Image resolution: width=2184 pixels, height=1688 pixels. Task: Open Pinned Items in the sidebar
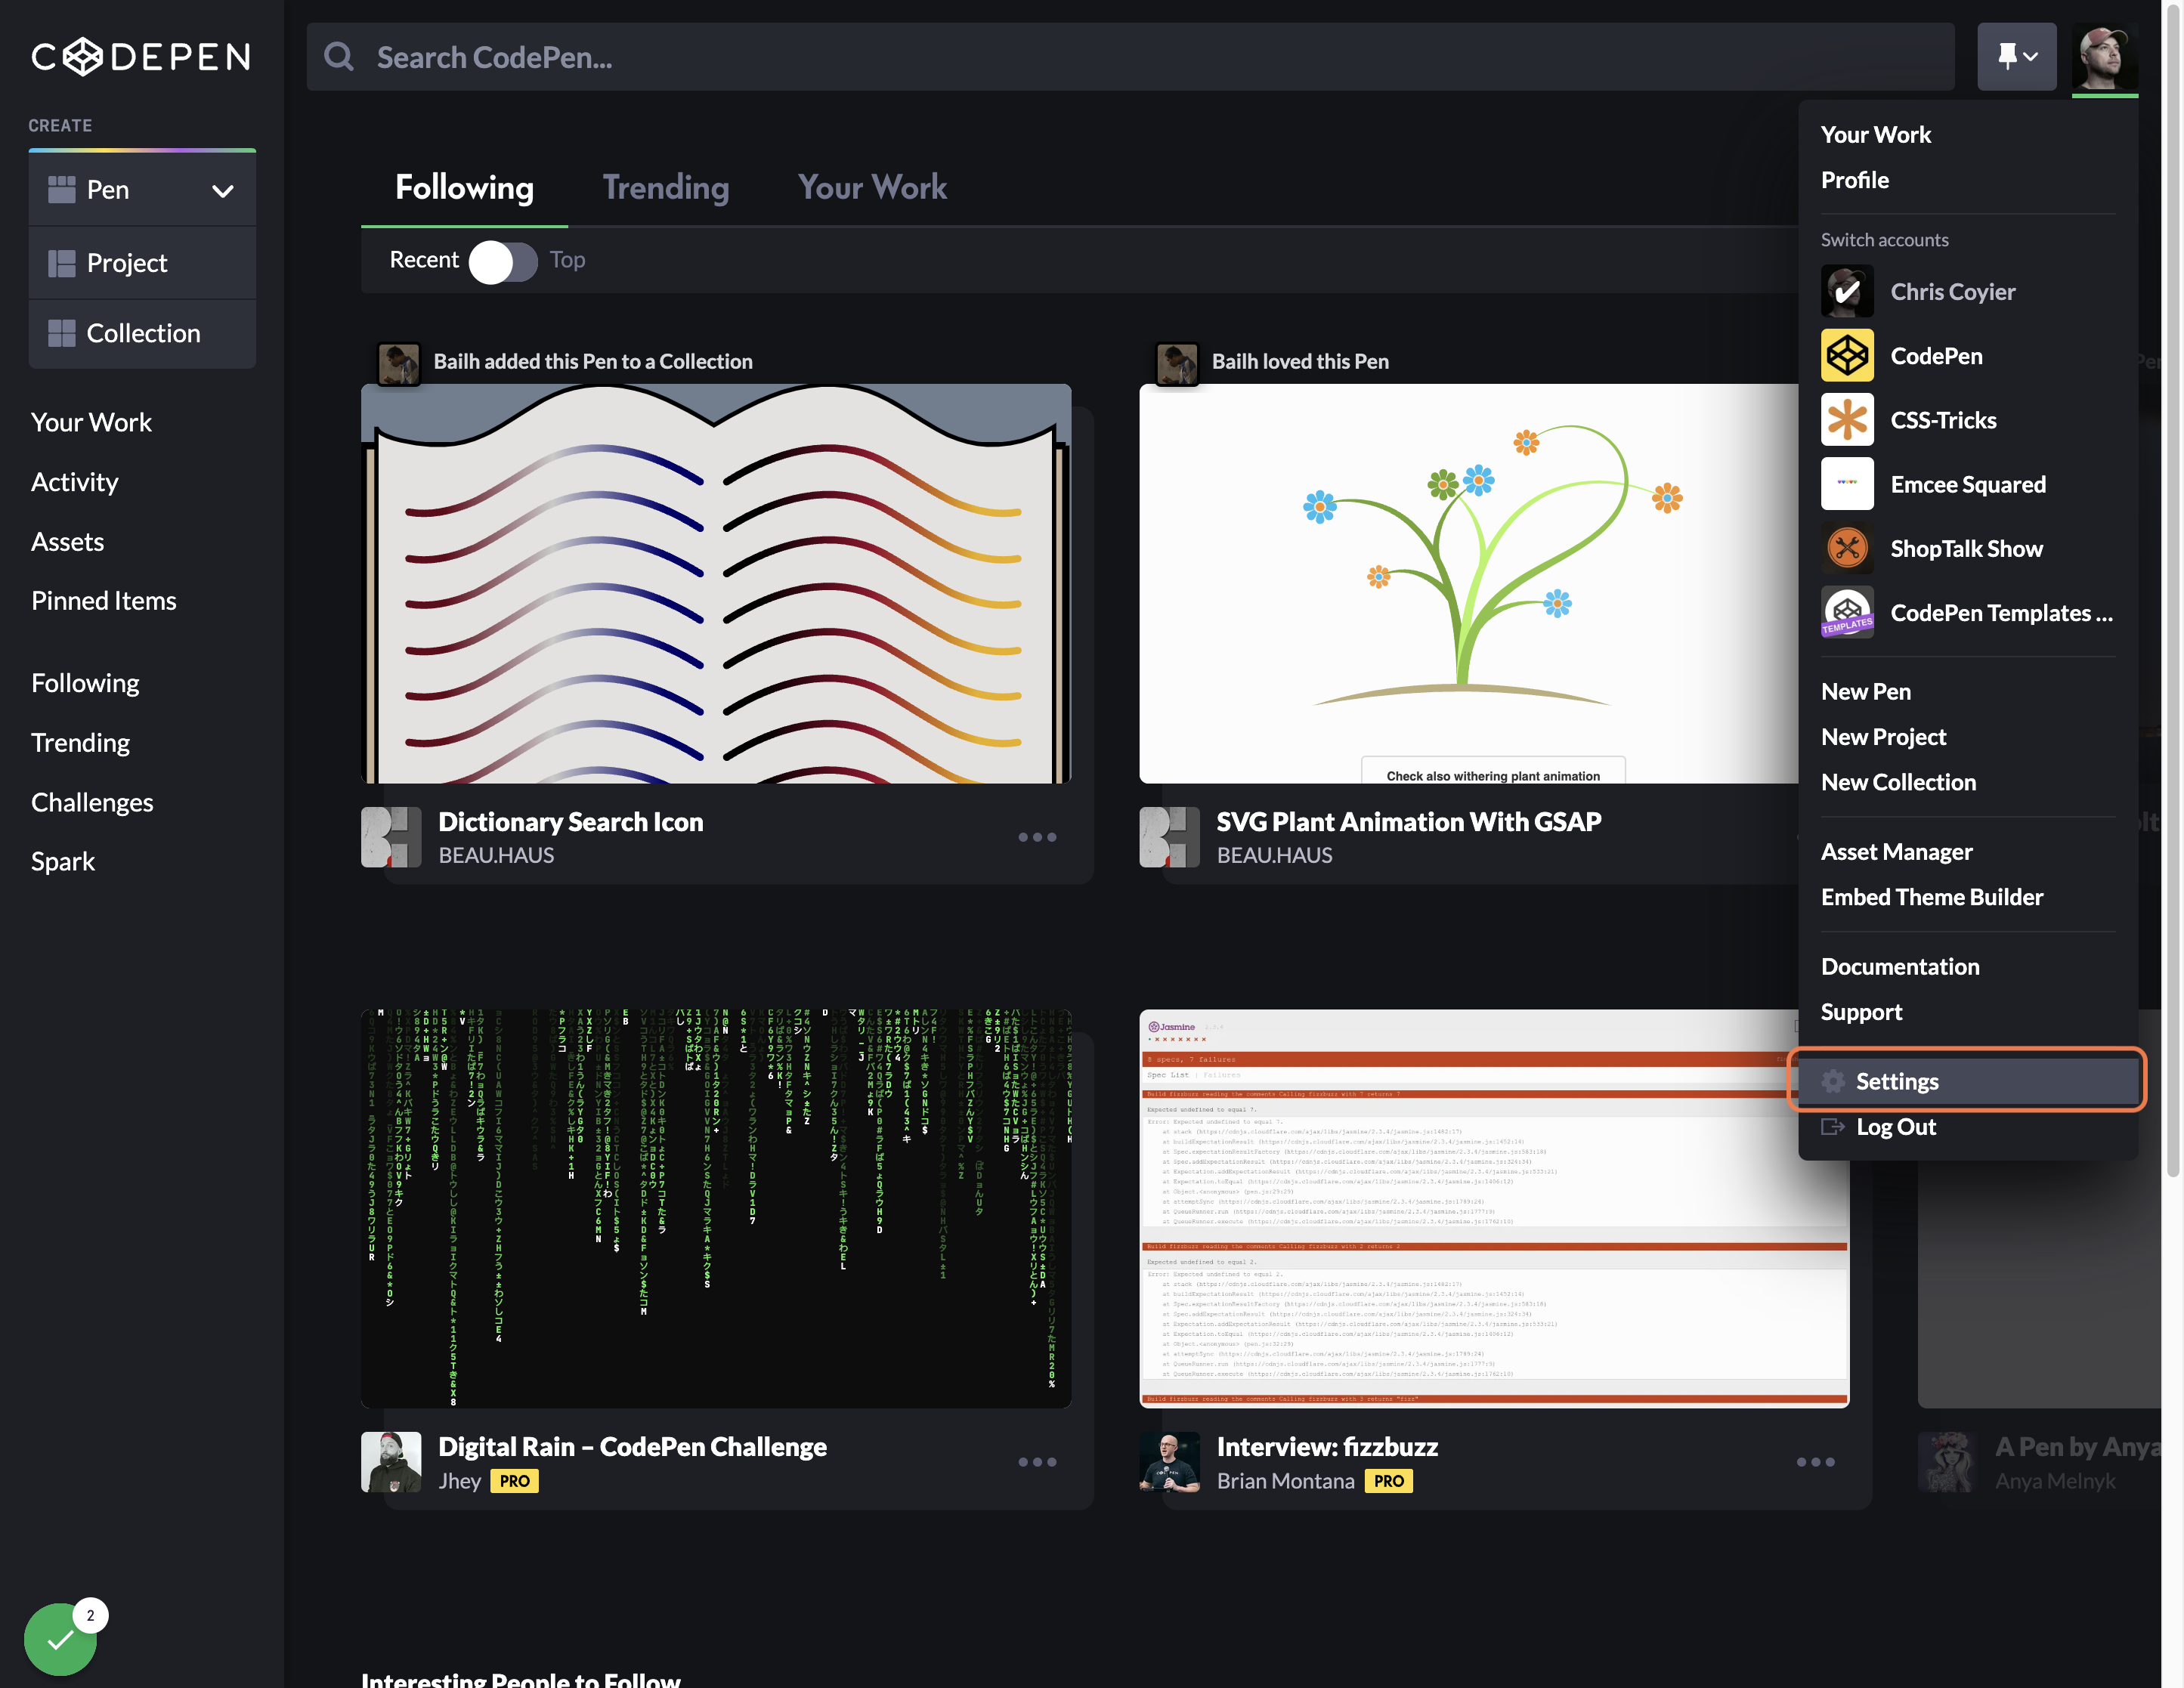tap(104, 601)
